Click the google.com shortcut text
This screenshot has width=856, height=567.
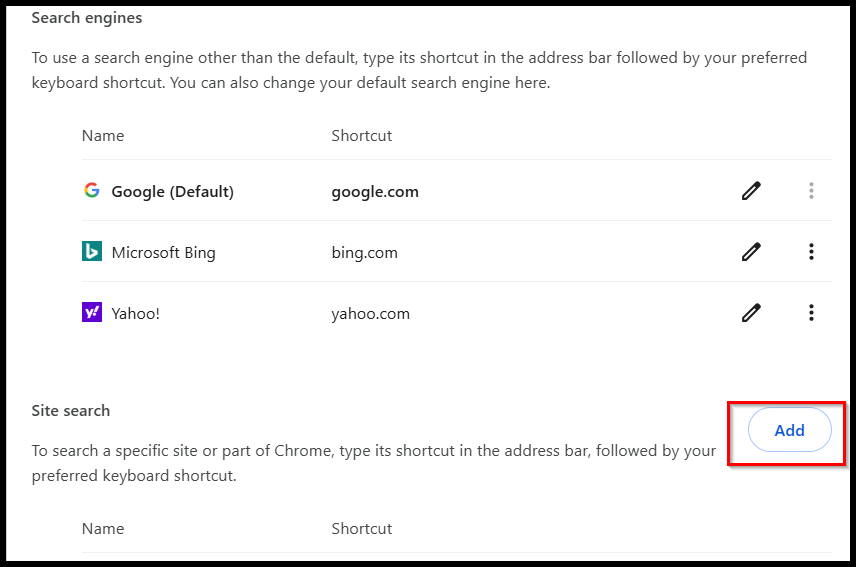[375, 192]
